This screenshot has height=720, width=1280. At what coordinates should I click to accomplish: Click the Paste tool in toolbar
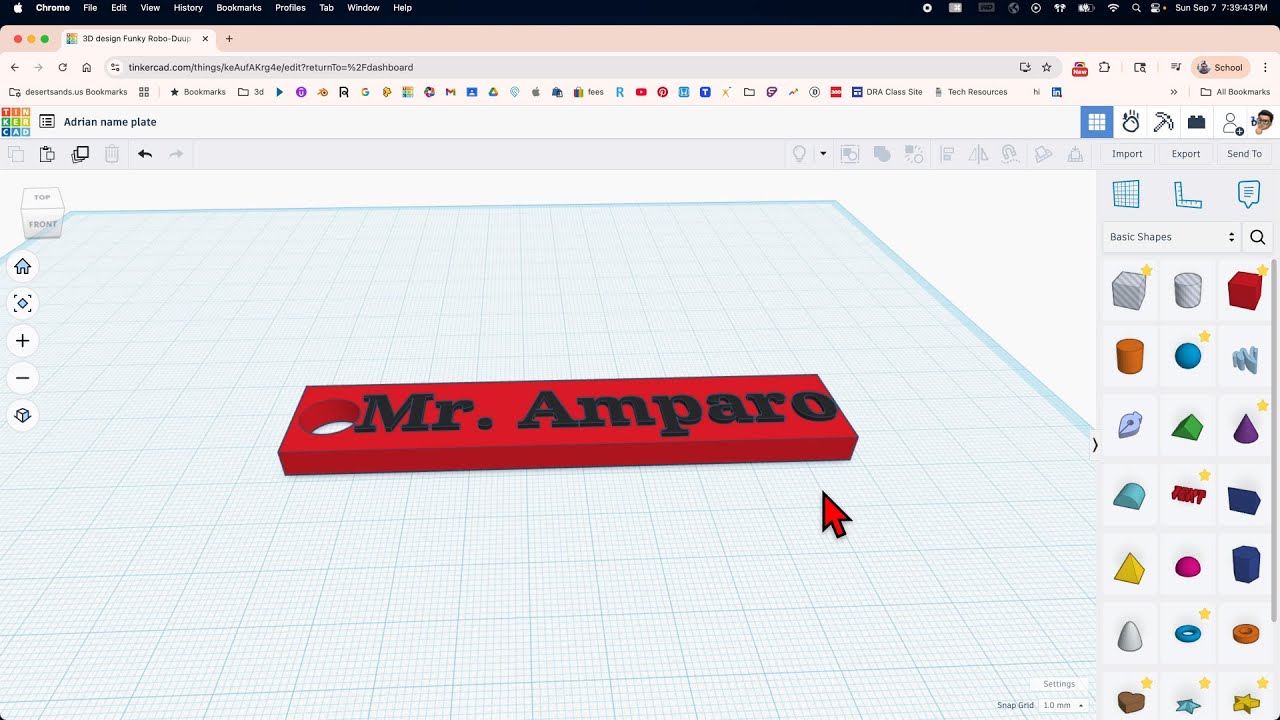click(47, 154)
